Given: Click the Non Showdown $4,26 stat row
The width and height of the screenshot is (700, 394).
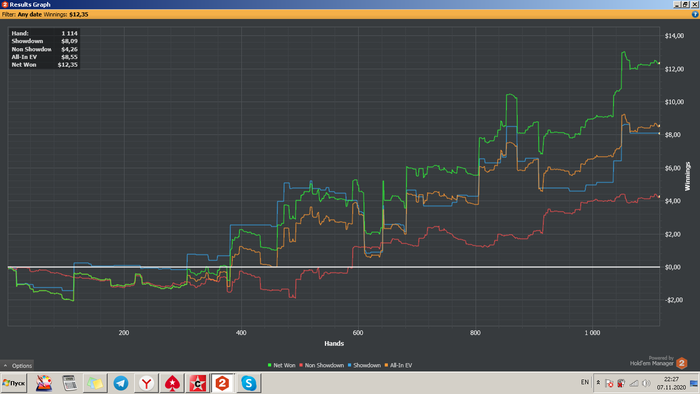Looking at the screenshot, I should (x=44, y=49).
